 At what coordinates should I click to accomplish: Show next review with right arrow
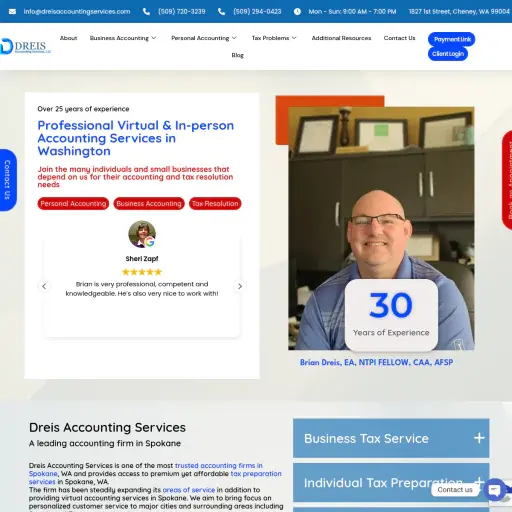(240, 286)
